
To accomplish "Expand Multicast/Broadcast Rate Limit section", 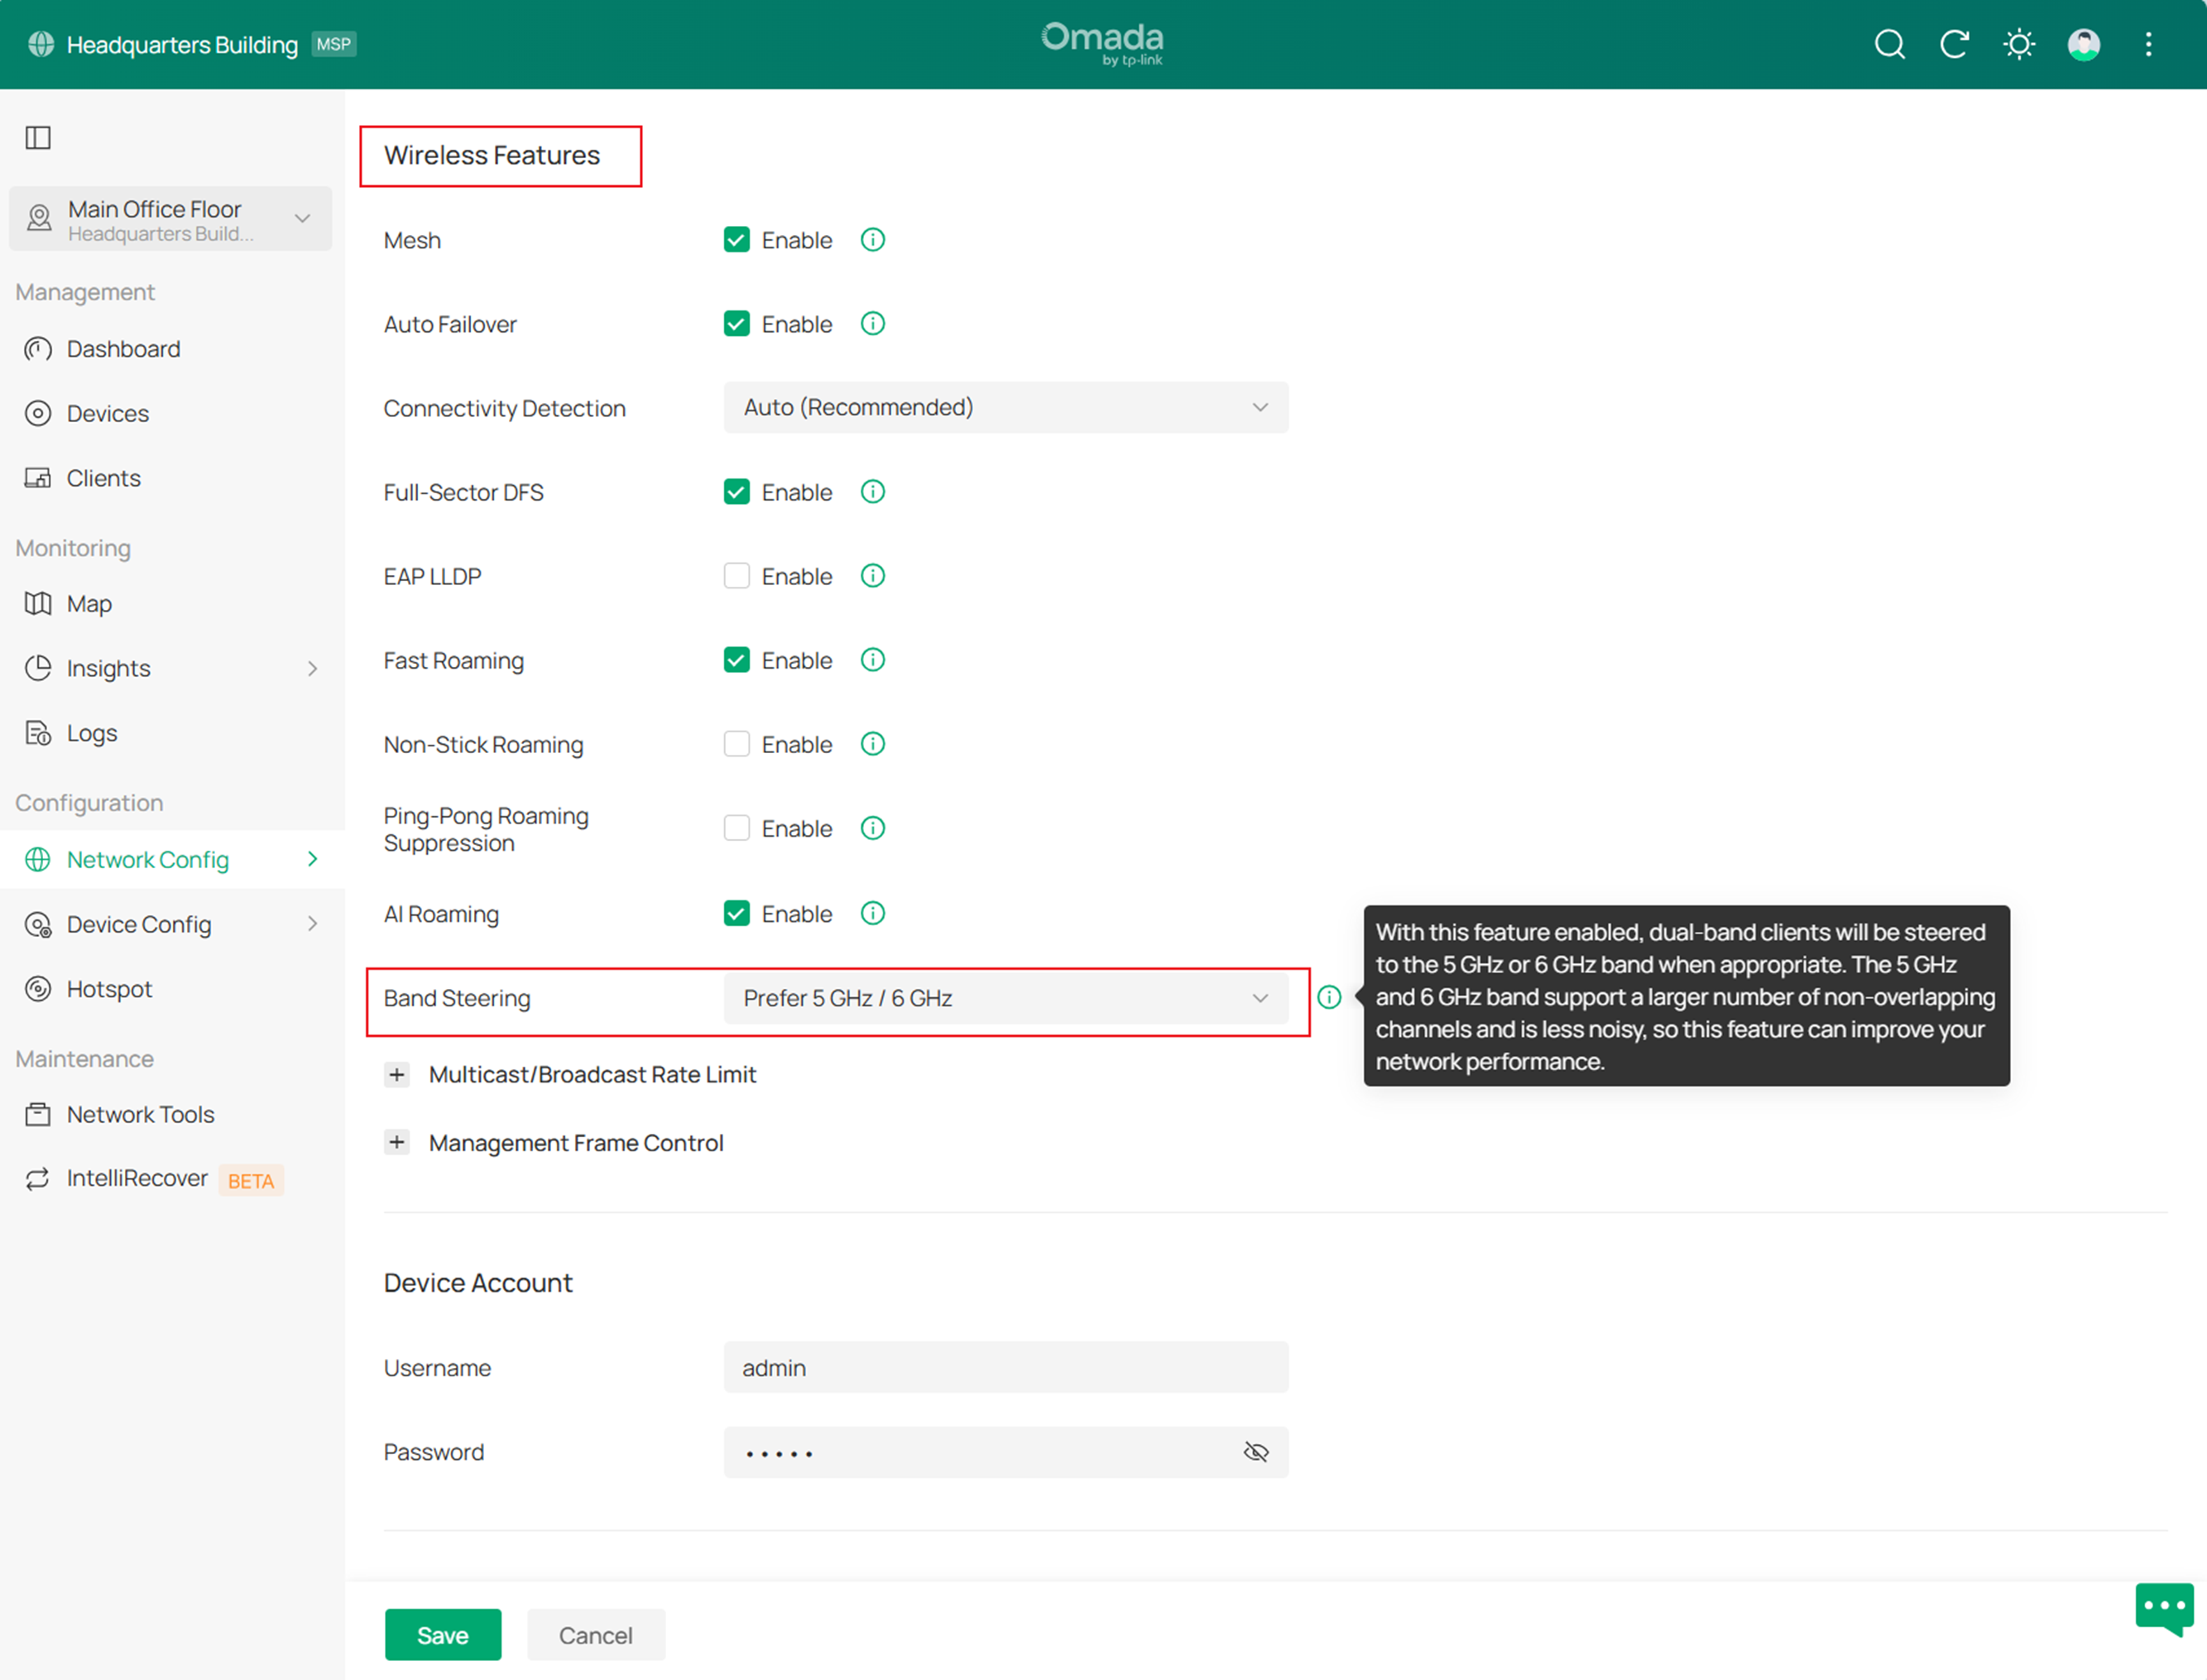I will pyautogui.click(x=397, y=1074).
